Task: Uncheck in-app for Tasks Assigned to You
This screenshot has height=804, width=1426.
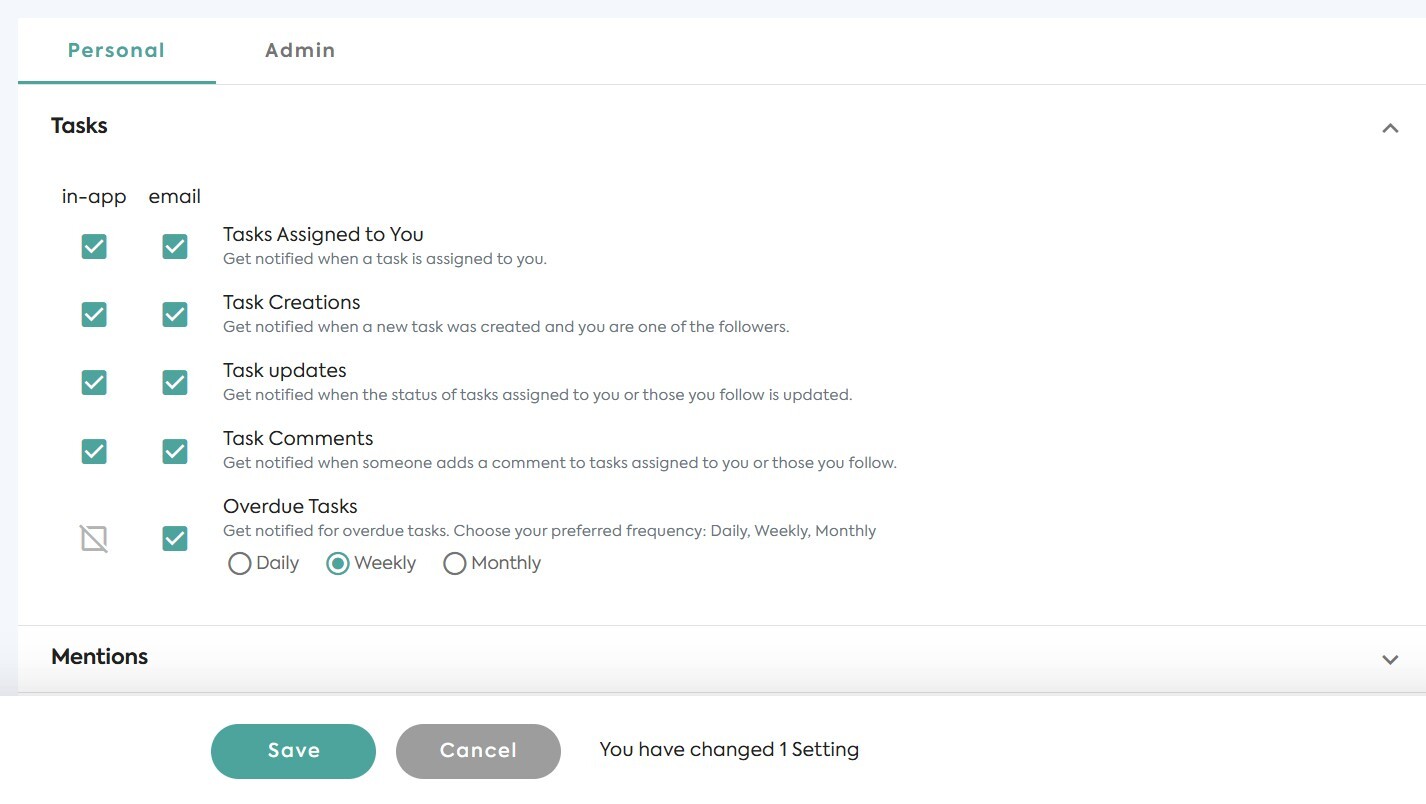Action: 94,247
